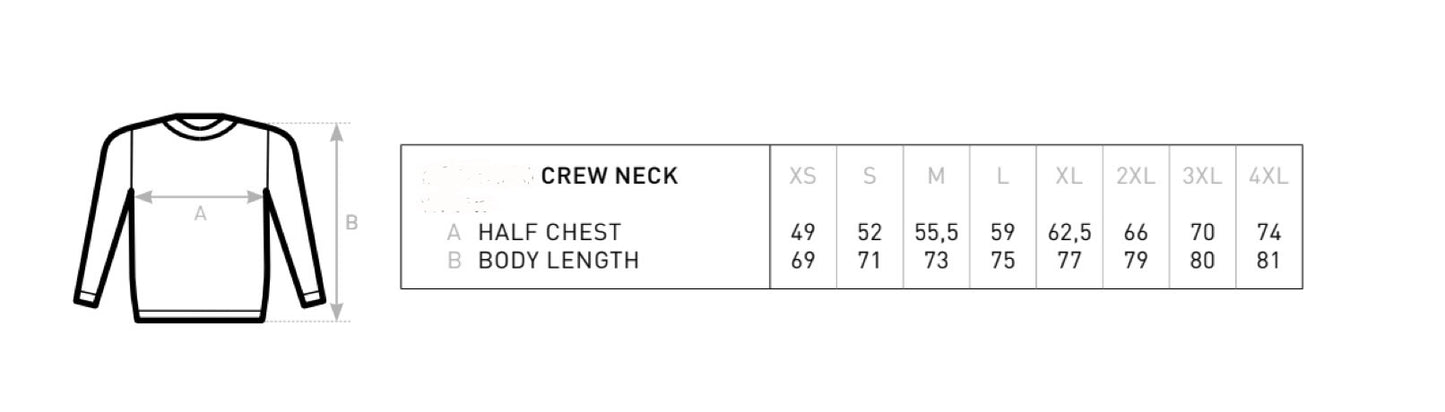This screenshot has height=412, width=1445.
Task: Click the 69 body length value
Action: tap(803, 261)
